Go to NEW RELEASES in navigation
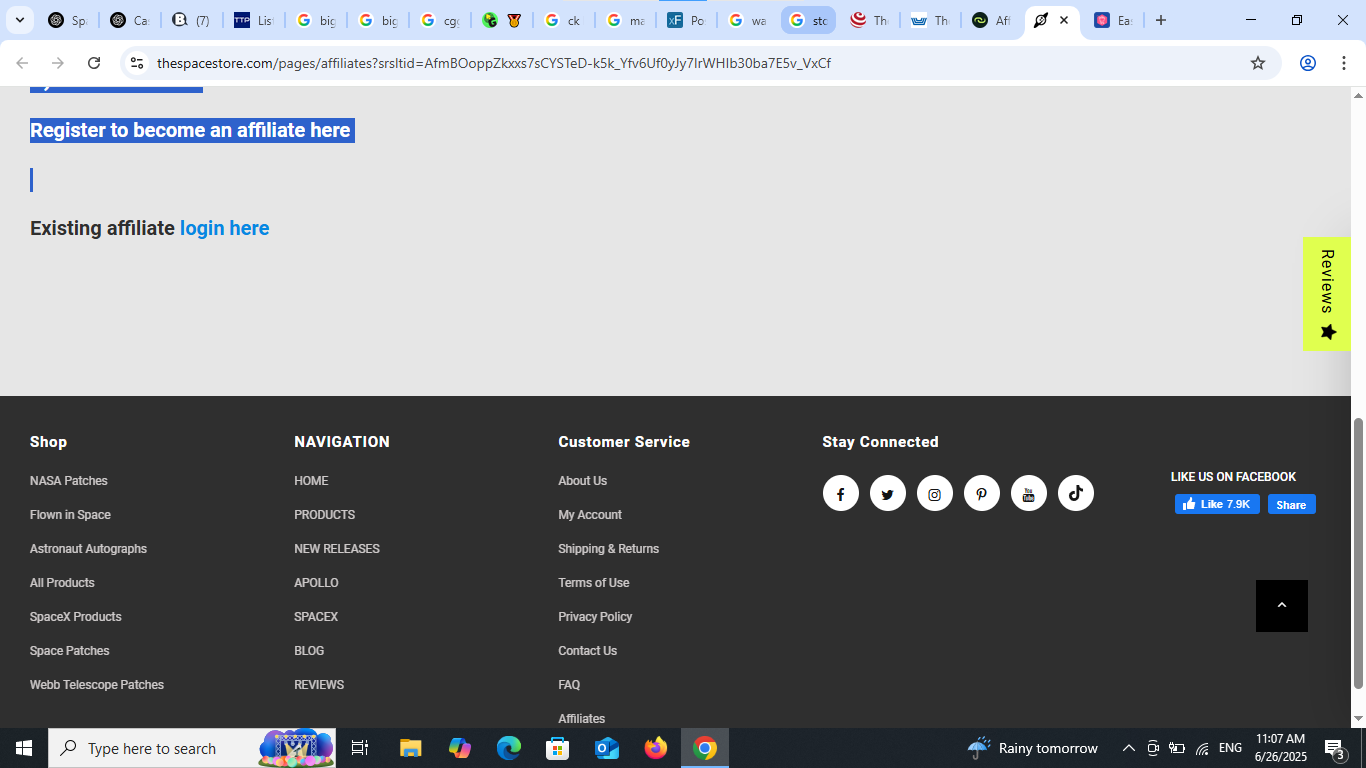The image size is (1366, 768). click(x=337, y=549)
